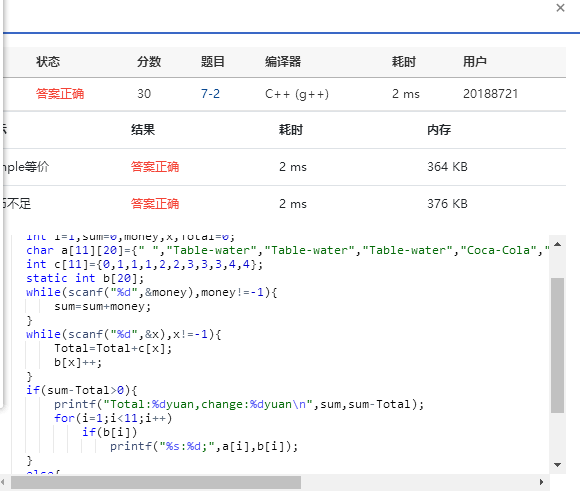Select the compiler text C++ (g++)
580x501 pixels.
coord(297,94)
